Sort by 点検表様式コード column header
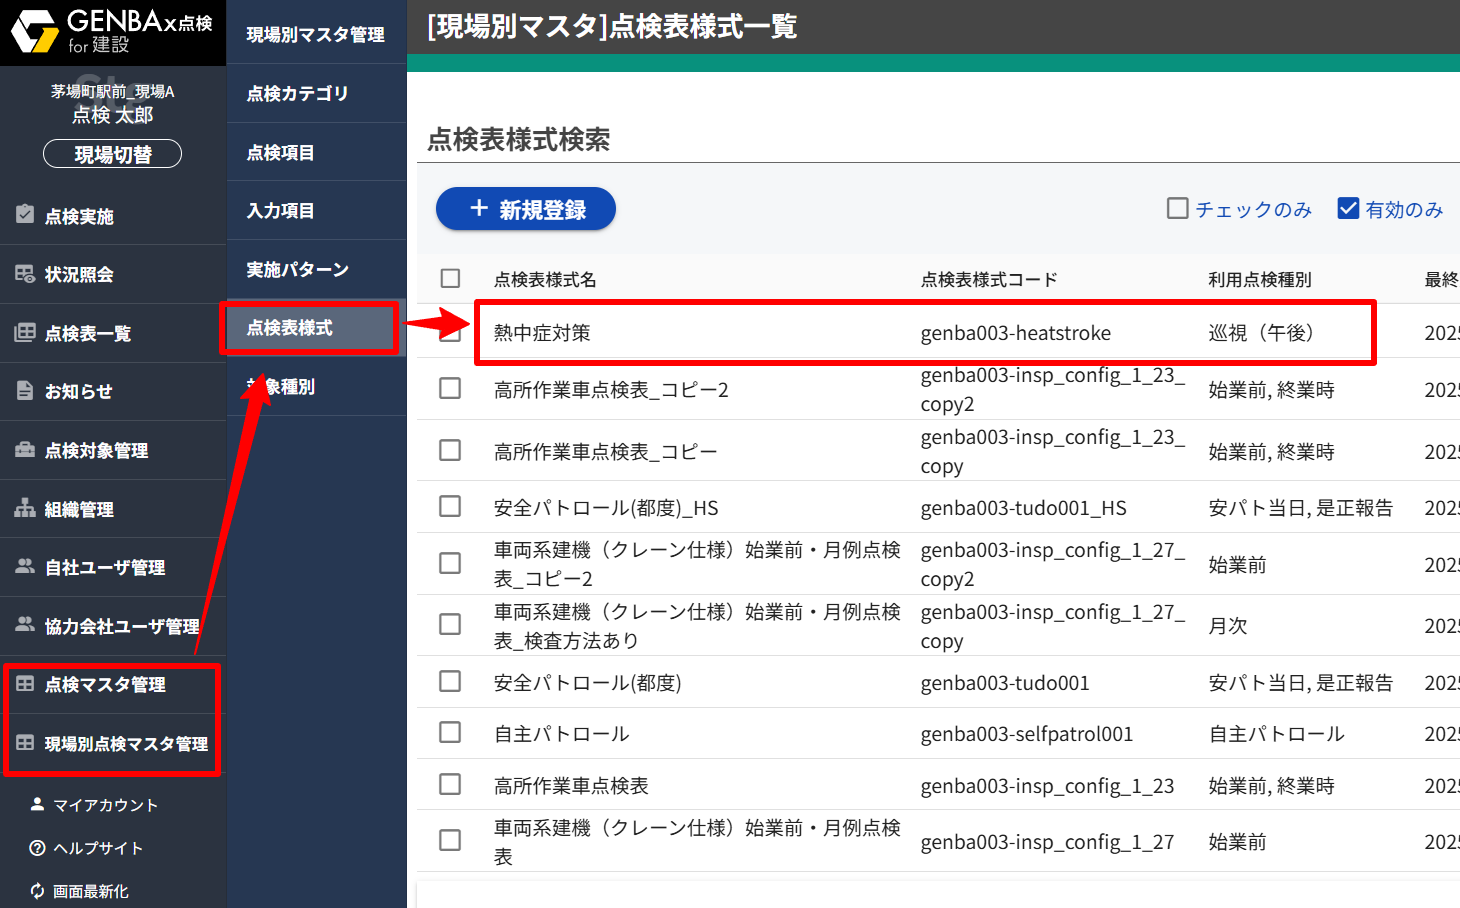Image resolution: width=1460 pixels, height=908 pixels. (988, 280)
